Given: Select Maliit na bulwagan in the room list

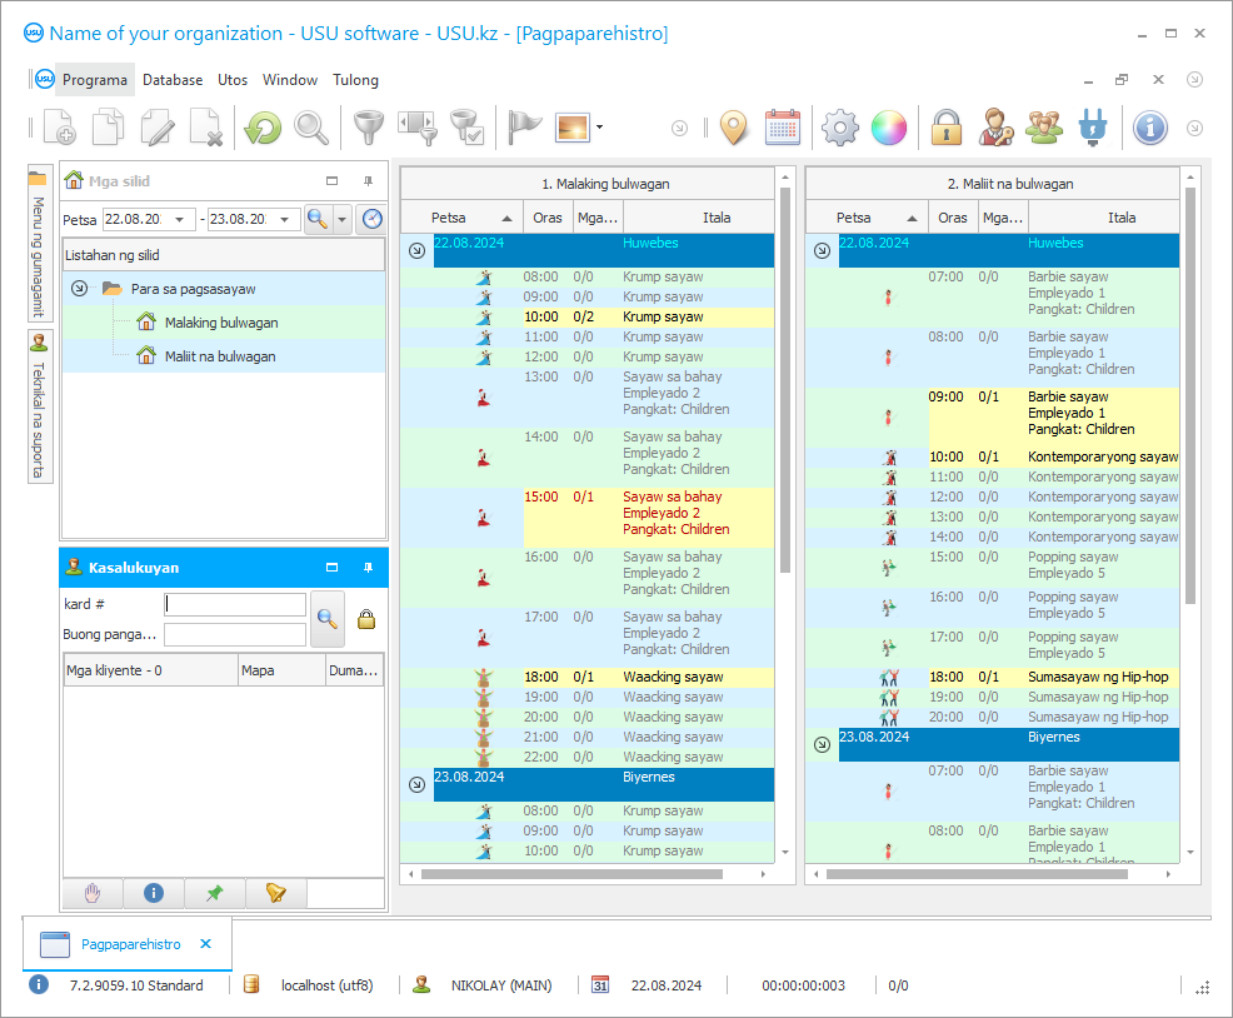Looking at the screenshot, I should pos(220,356).
